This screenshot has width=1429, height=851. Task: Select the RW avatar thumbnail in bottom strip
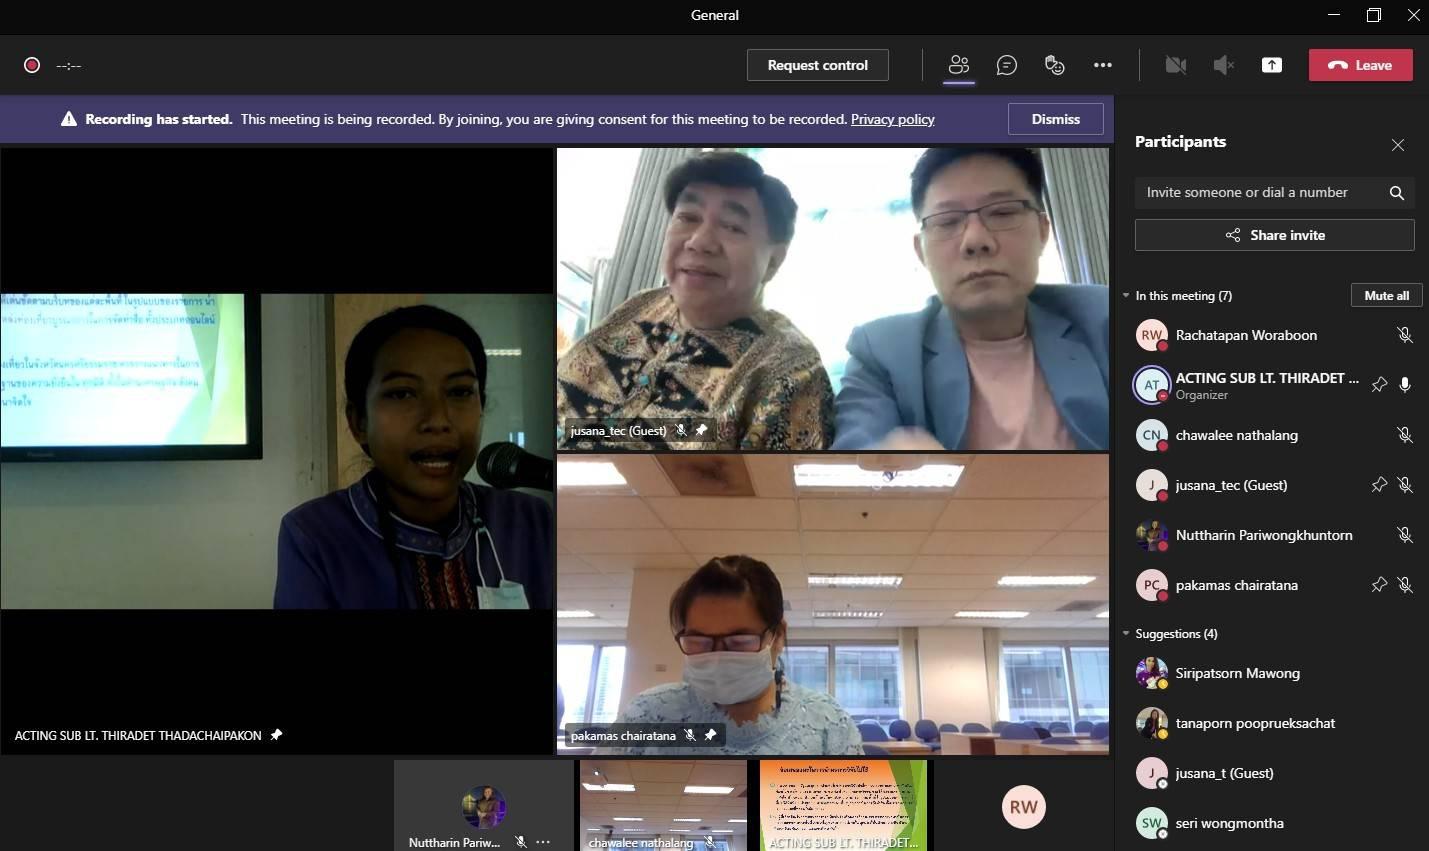click(x=1023, y=807)
